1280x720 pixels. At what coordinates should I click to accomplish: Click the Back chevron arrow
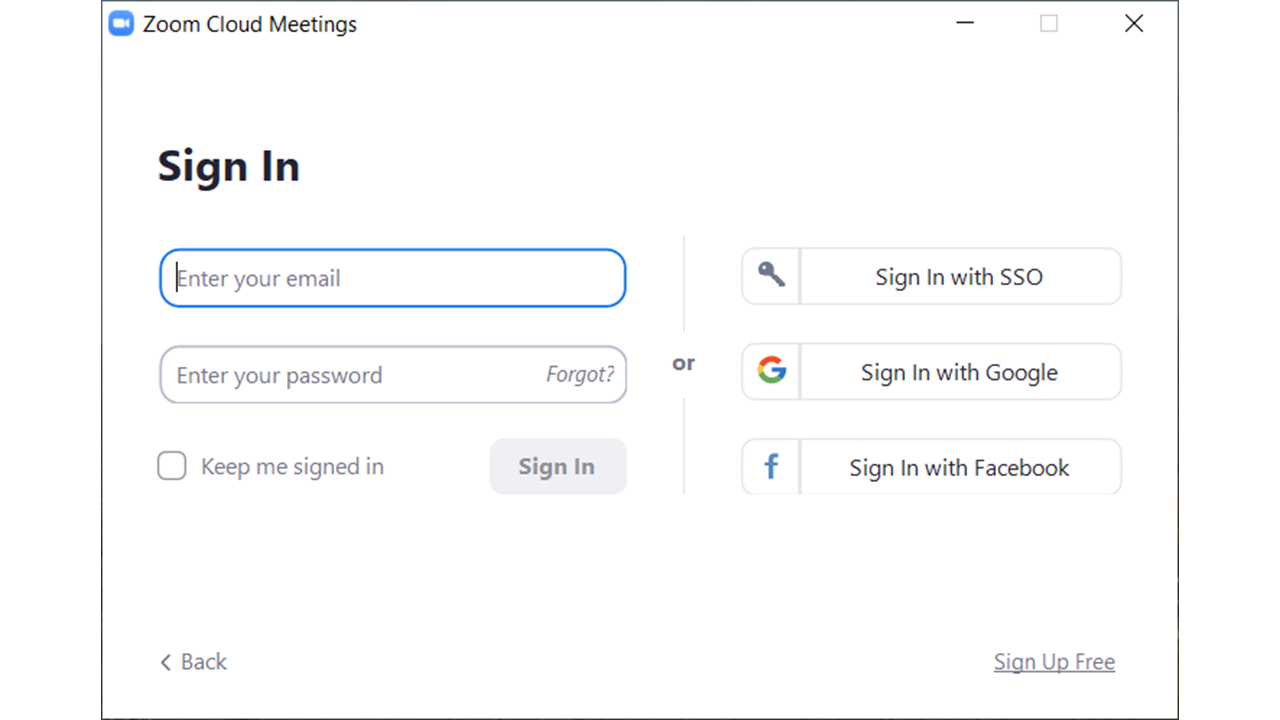166,662
